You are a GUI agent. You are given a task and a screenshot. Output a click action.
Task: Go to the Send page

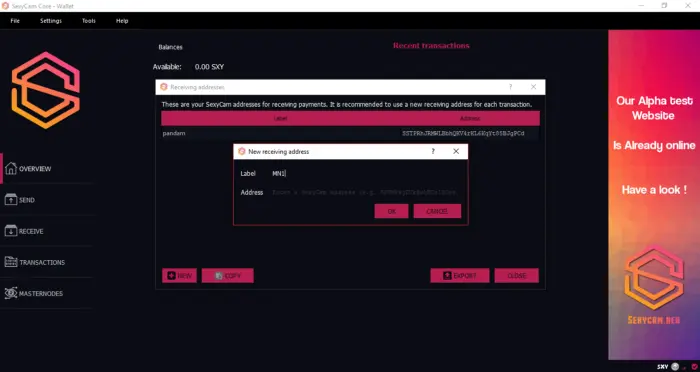(20, 200)
